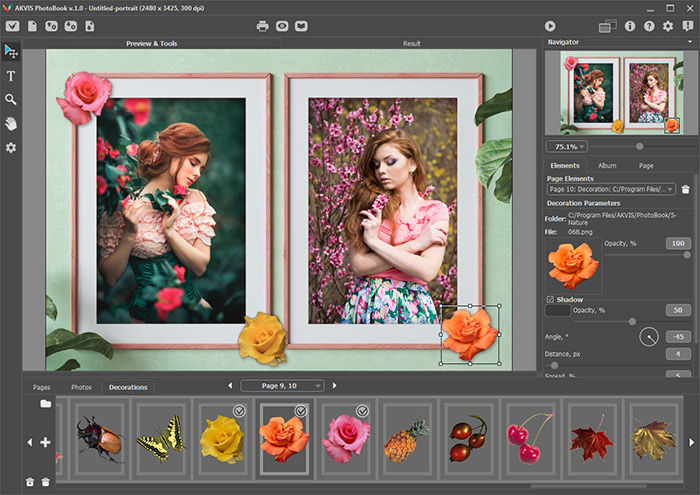Switch to the Photos tab

81,387
